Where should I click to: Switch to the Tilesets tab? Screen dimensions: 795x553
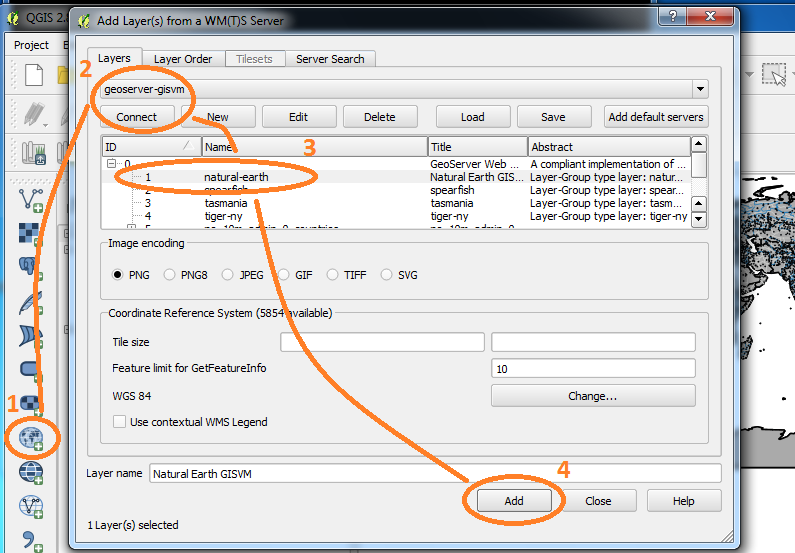[254, 59]
